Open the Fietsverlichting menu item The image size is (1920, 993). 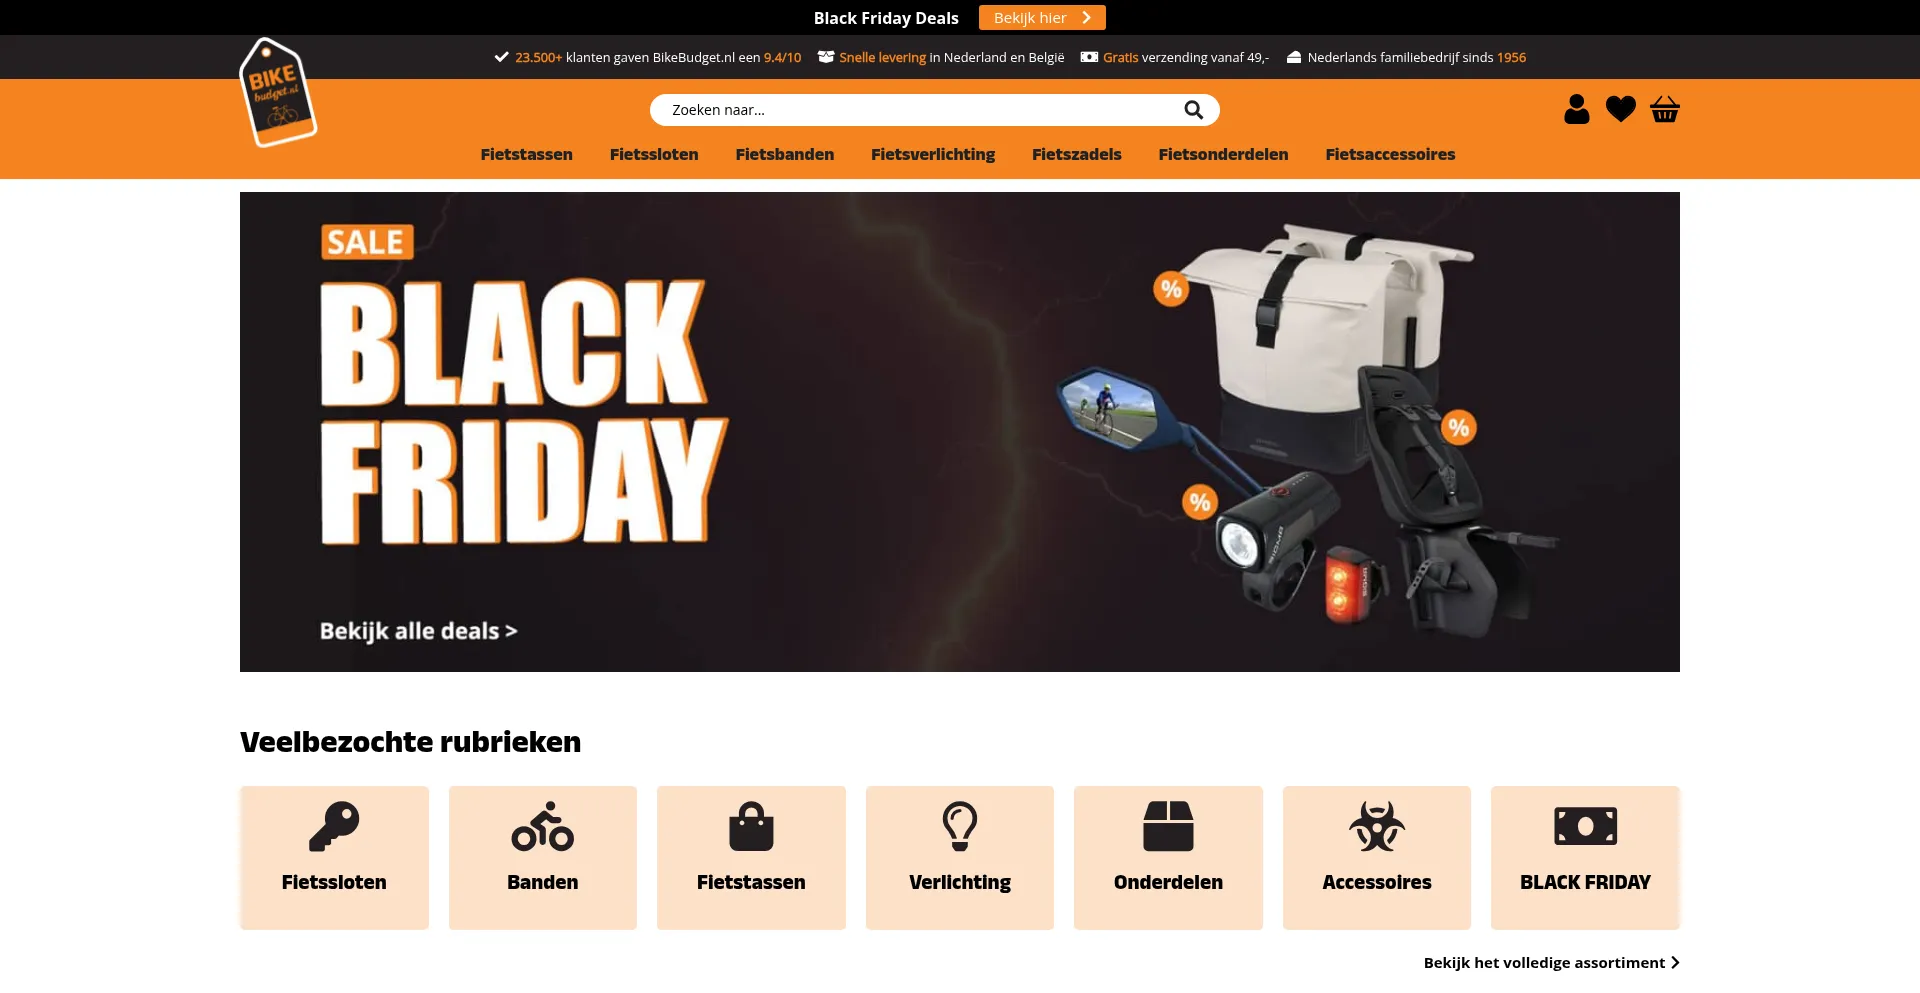pos(933,154)
